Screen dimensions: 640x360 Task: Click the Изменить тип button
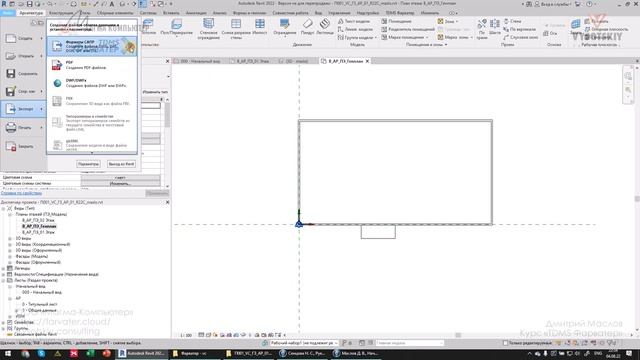click(x=155, y=92)
